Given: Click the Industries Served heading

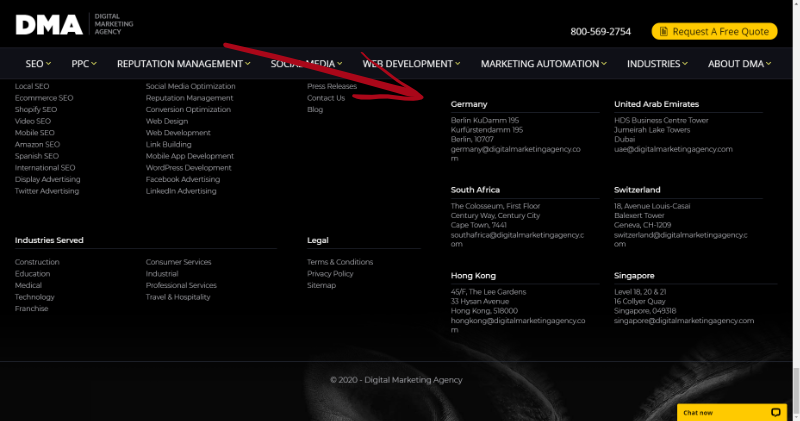Looking at the screenshot, I should (x=49, y=240).
